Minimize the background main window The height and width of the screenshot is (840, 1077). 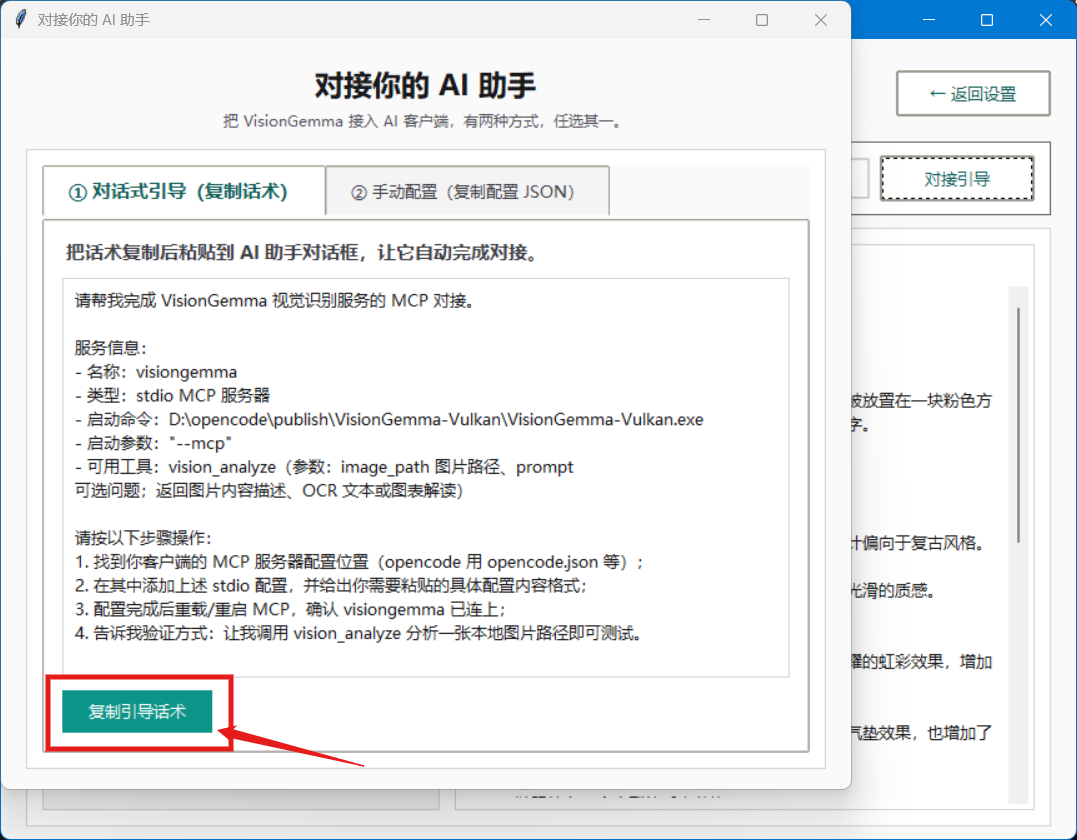tap(929, 20)
